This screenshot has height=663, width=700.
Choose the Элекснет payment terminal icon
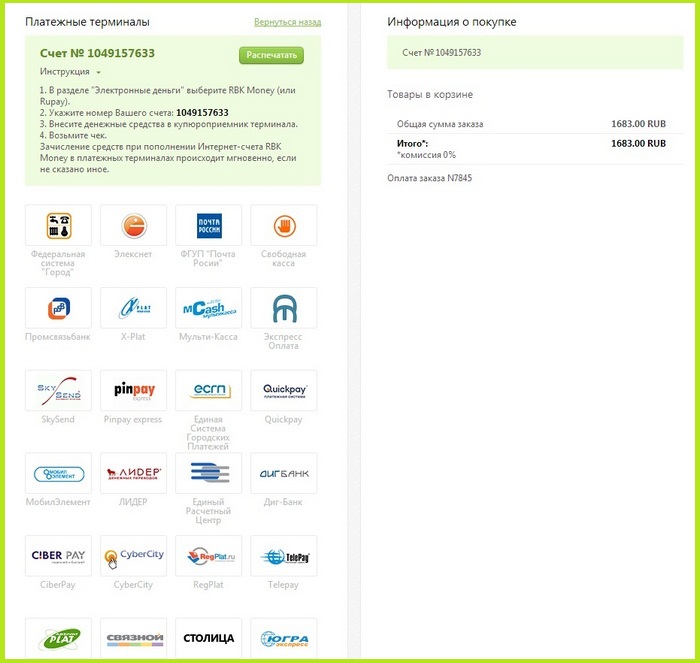133,225
